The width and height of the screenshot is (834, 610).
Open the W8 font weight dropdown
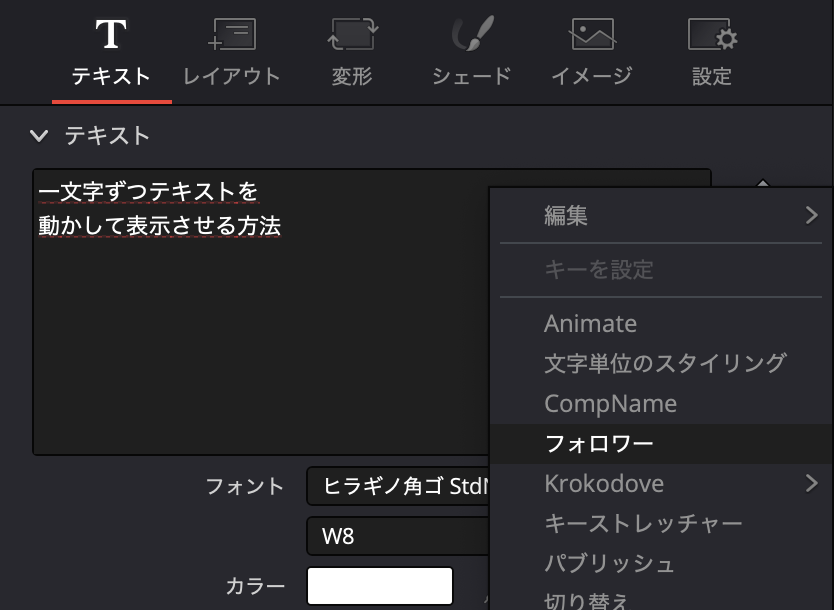(x=397, y=536)
